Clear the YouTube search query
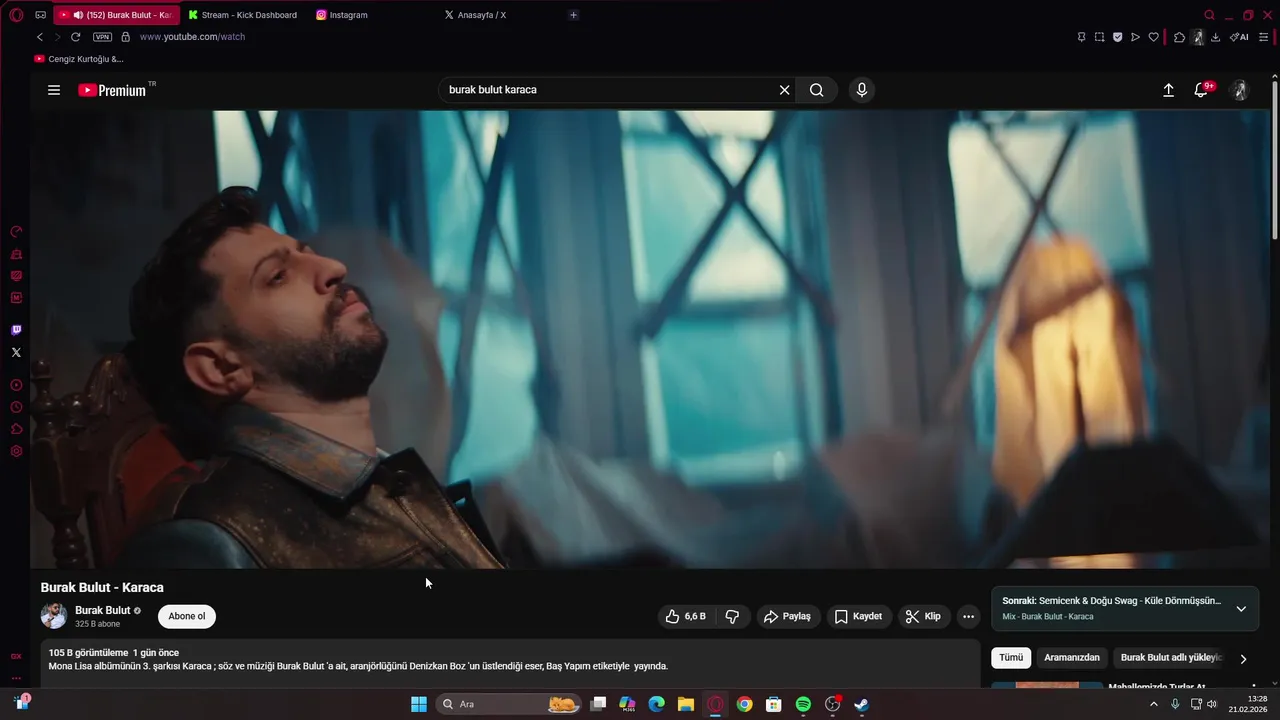 point(785,90)
